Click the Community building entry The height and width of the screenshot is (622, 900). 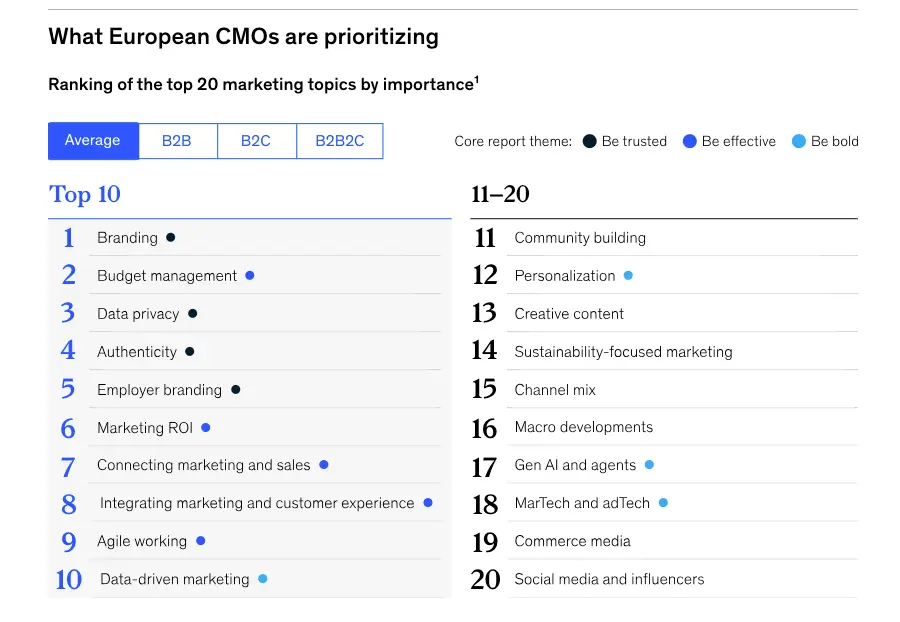pyautogui.click(x=580, y=238)
